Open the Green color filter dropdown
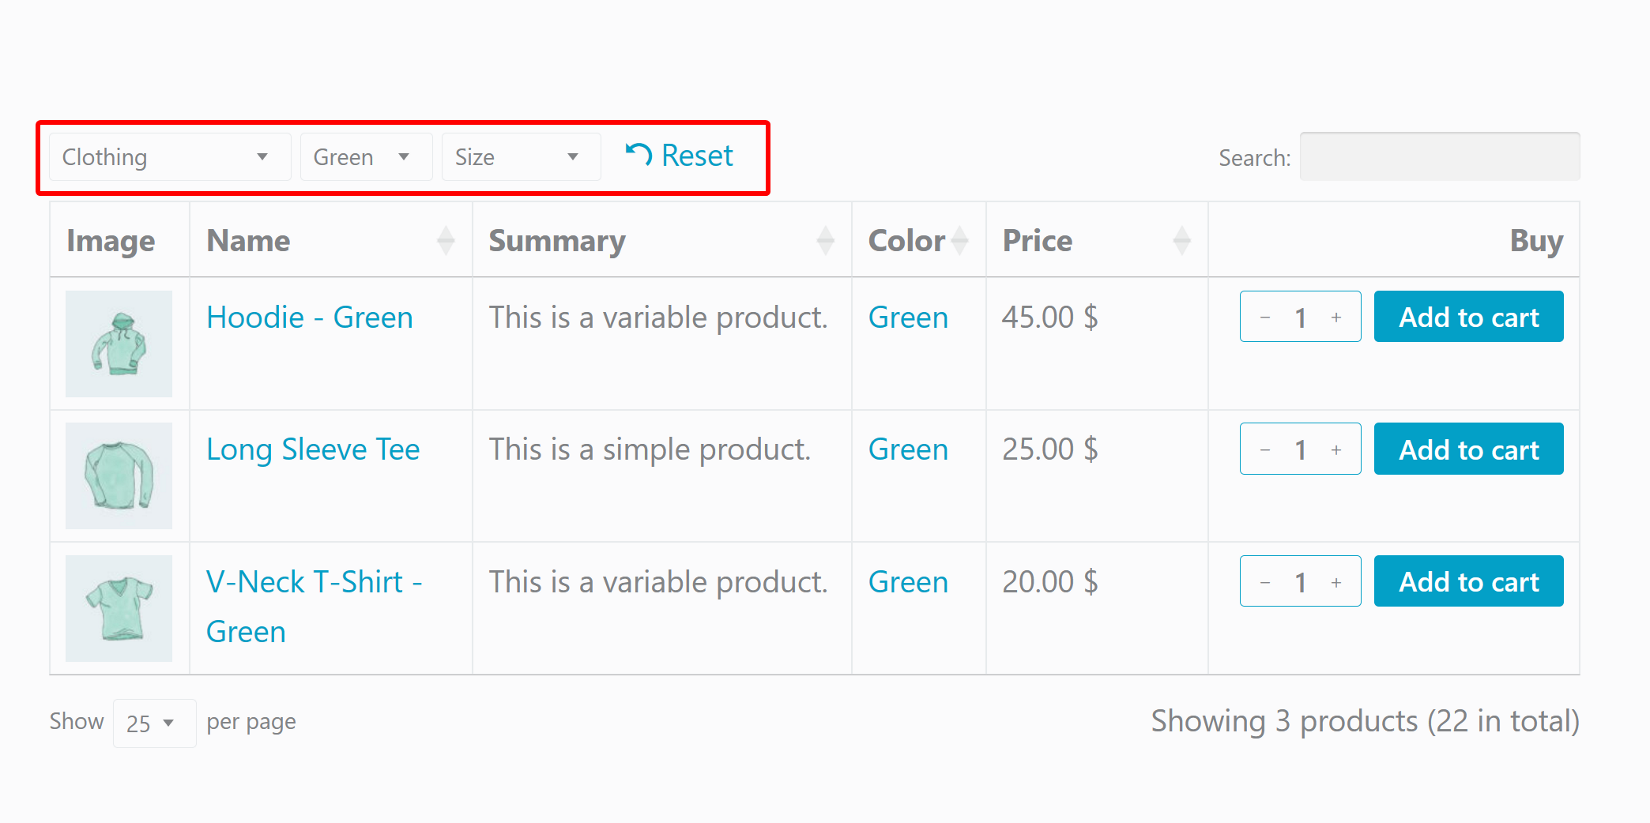Image resolution: width=1650 pixels, height=823 pixels. pos(365,156)
